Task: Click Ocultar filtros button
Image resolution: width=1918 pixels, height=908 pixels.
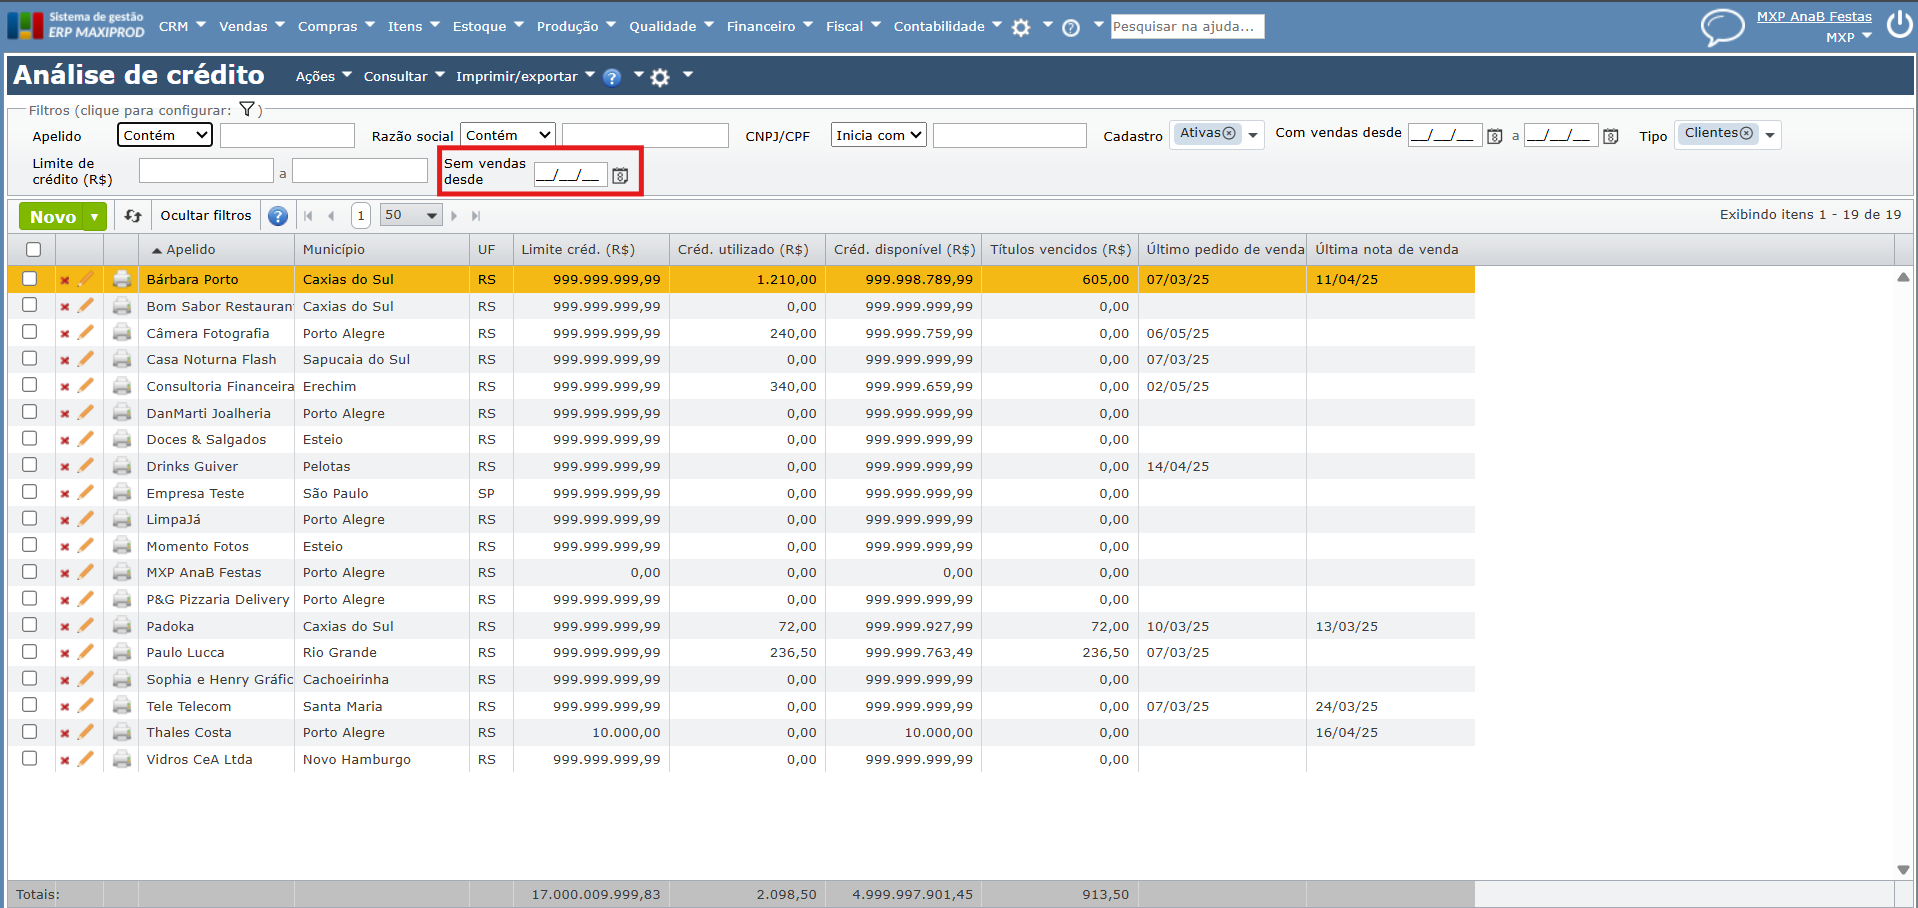Action: (x=206, y=216)
